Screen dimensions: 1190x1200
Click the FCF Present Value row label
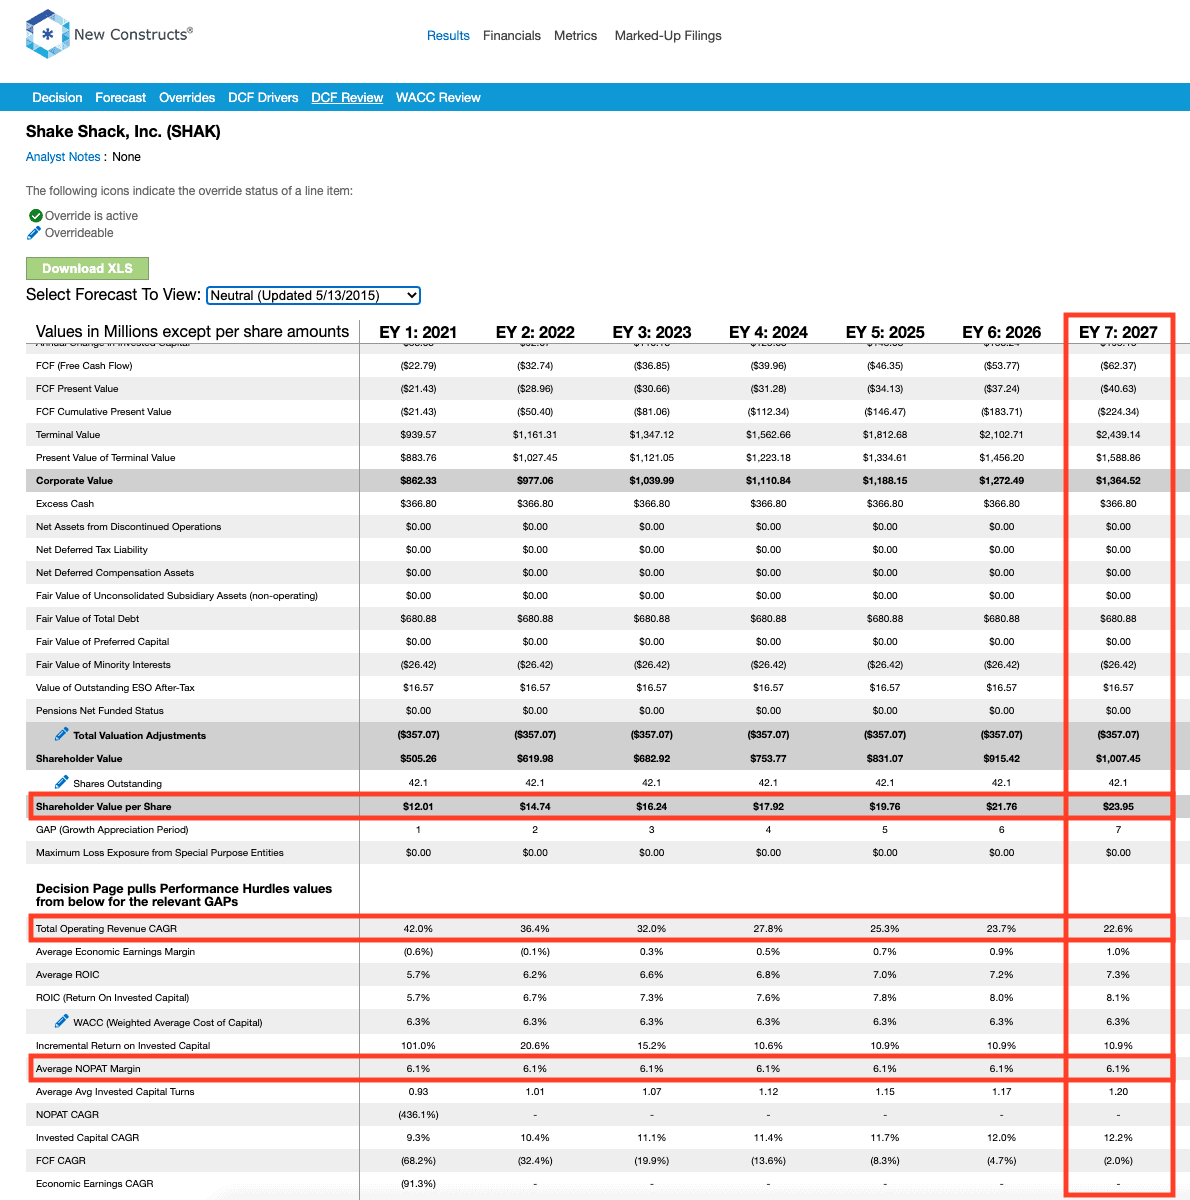pos(77,389)
